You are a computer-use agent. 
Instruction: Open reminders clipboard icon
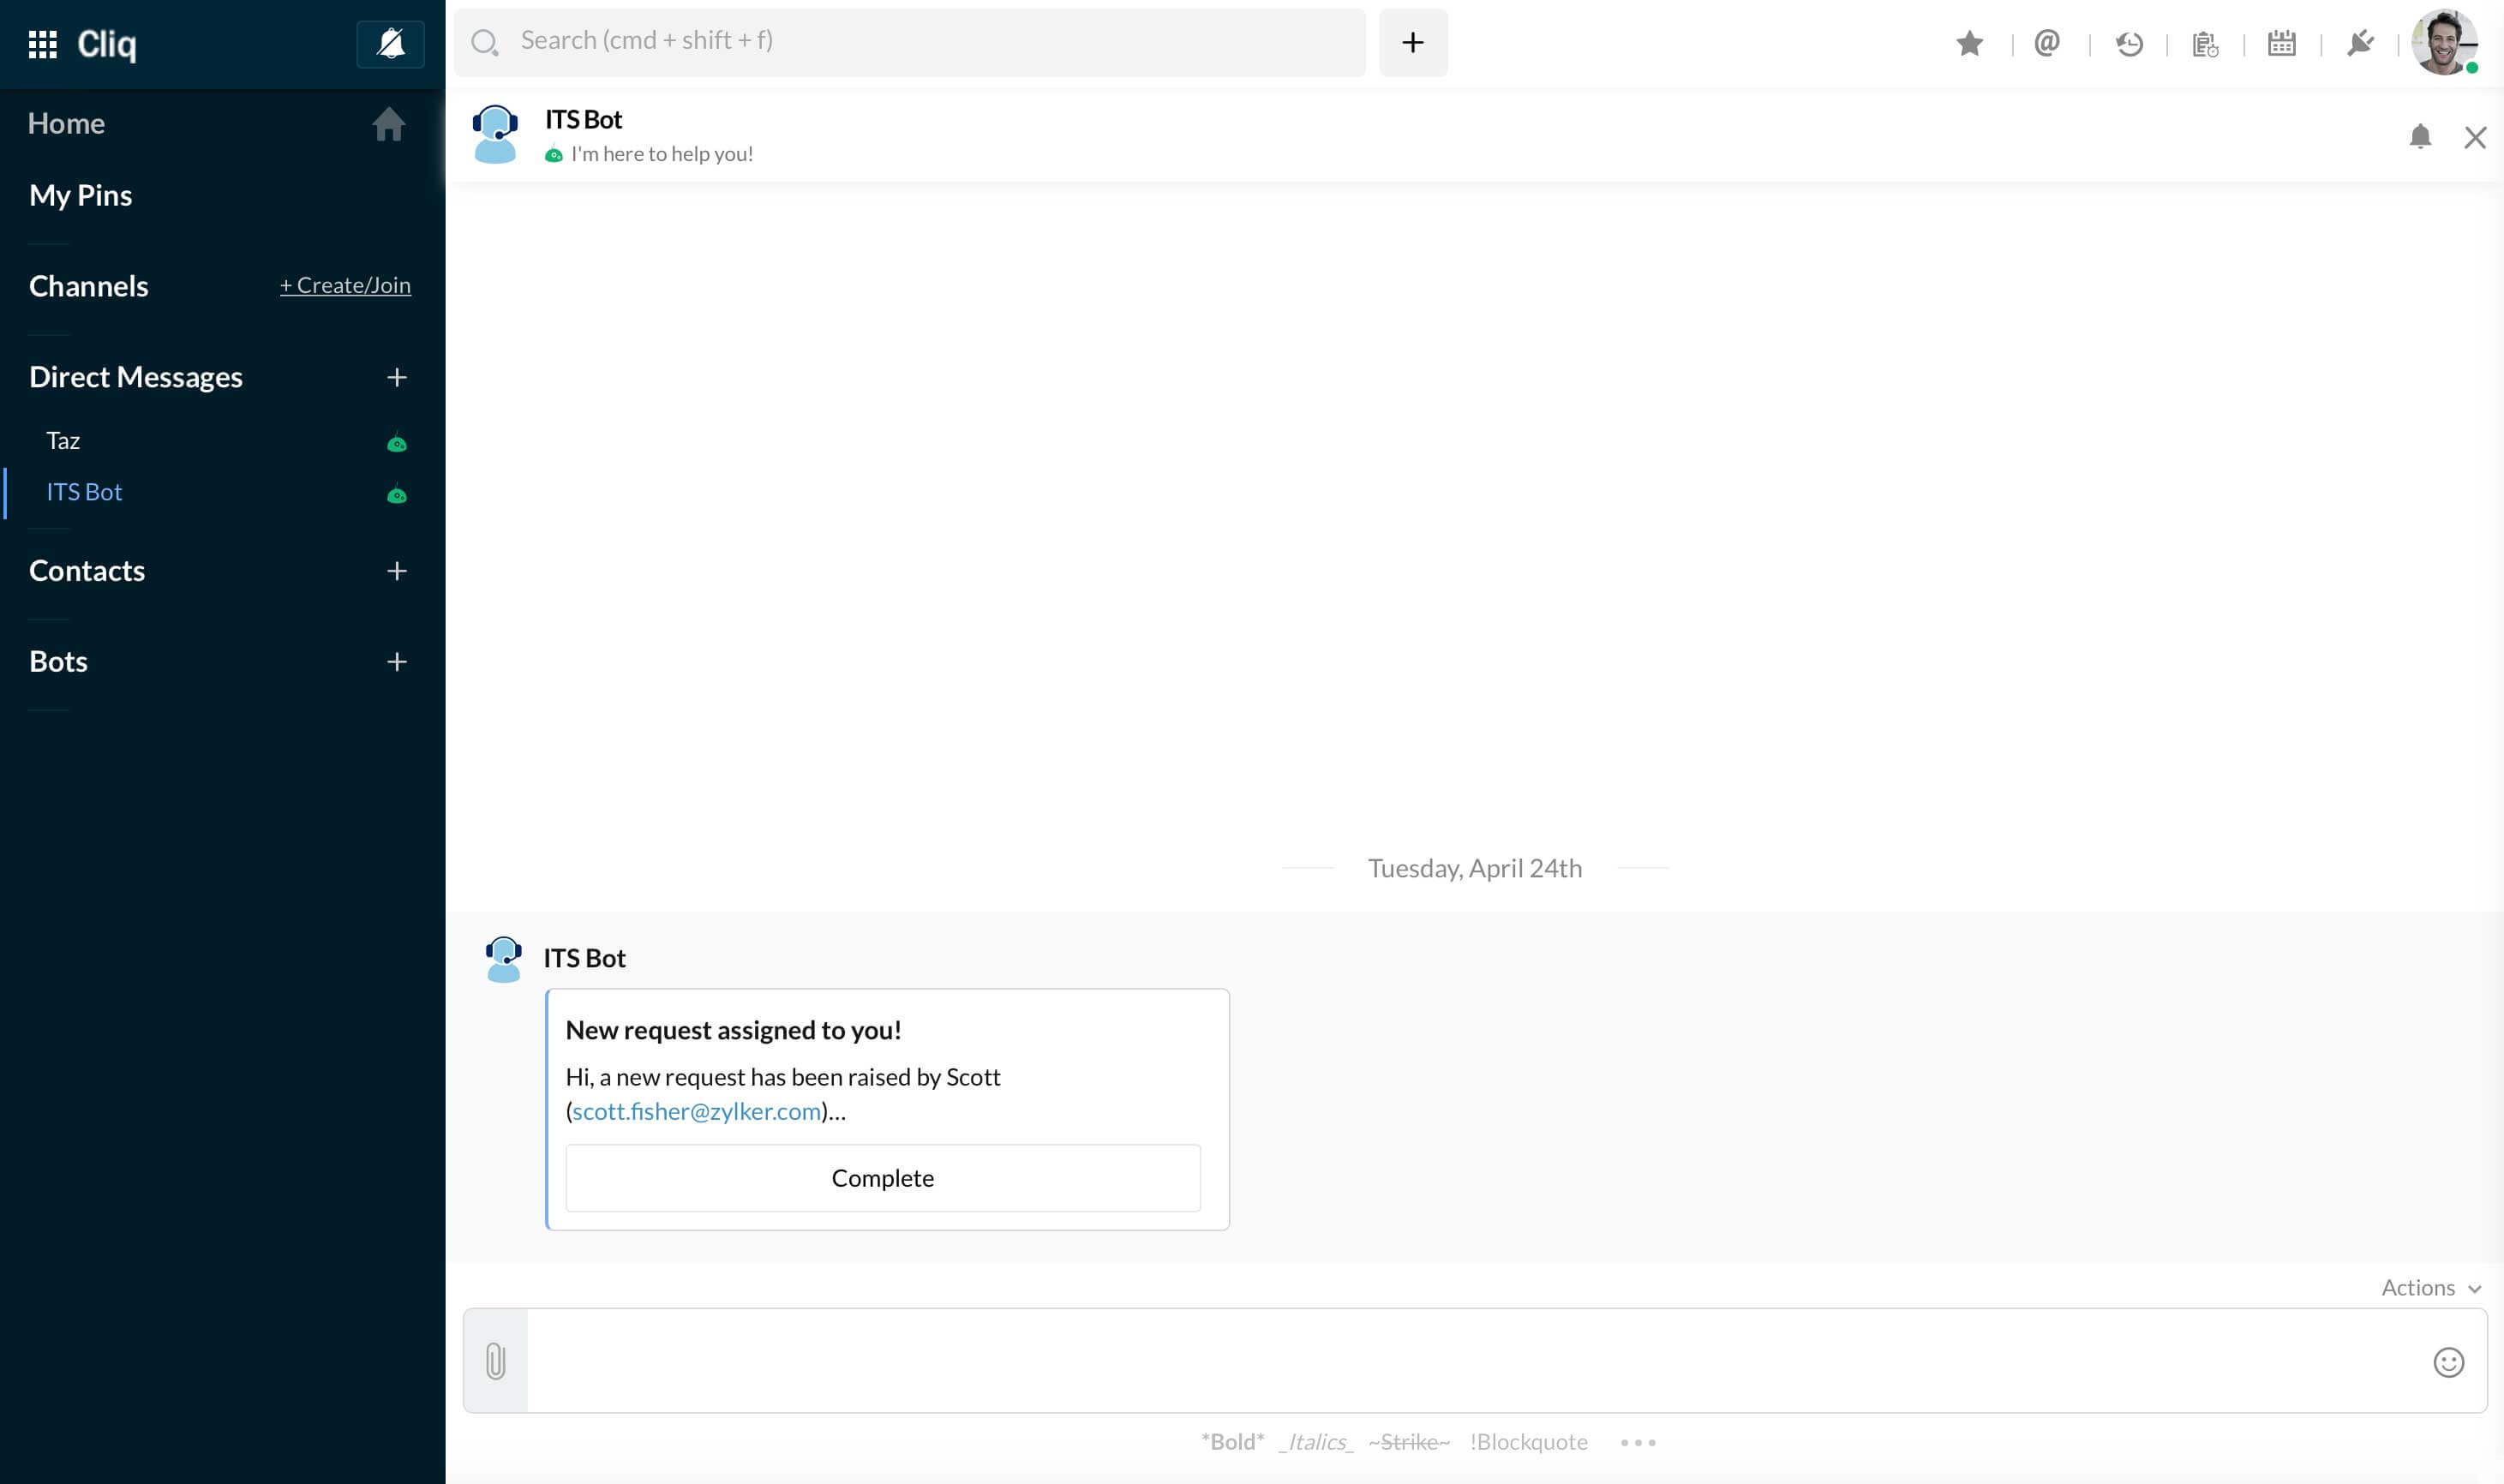point(2204,44)
